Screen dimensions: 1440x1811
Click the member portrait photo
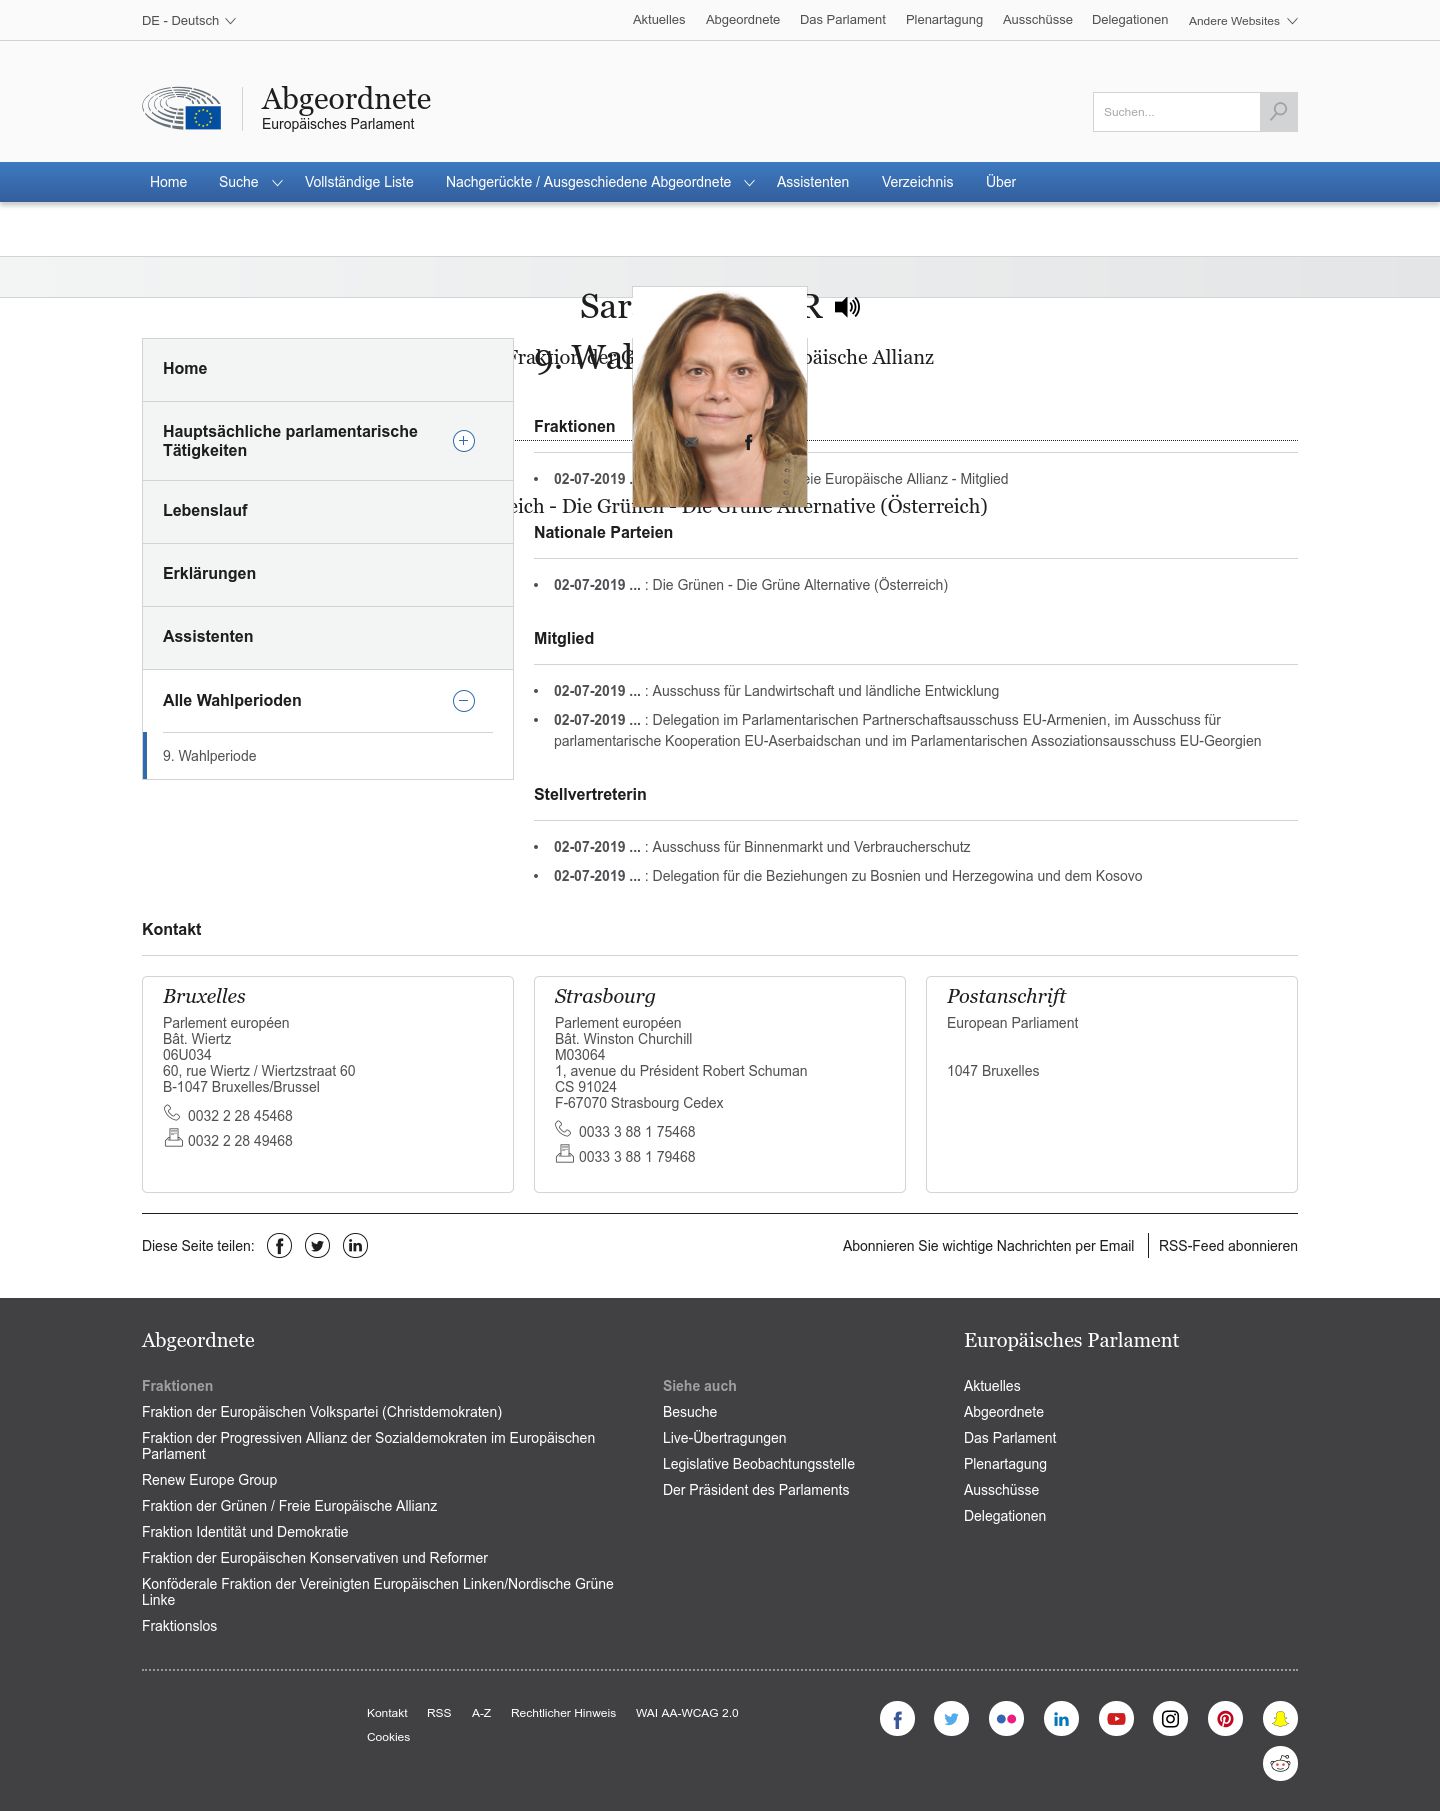(x=720, y=398)
